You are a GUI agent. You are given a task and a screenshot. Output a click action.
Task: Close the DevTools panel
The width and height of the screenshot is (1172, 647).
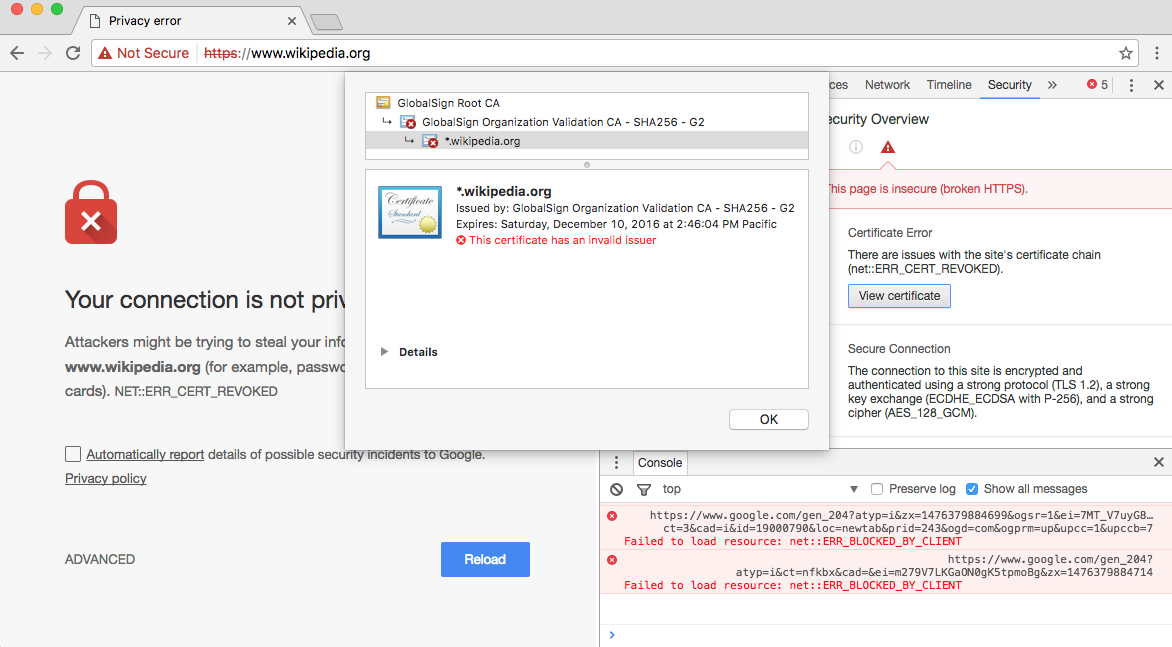1159,85
